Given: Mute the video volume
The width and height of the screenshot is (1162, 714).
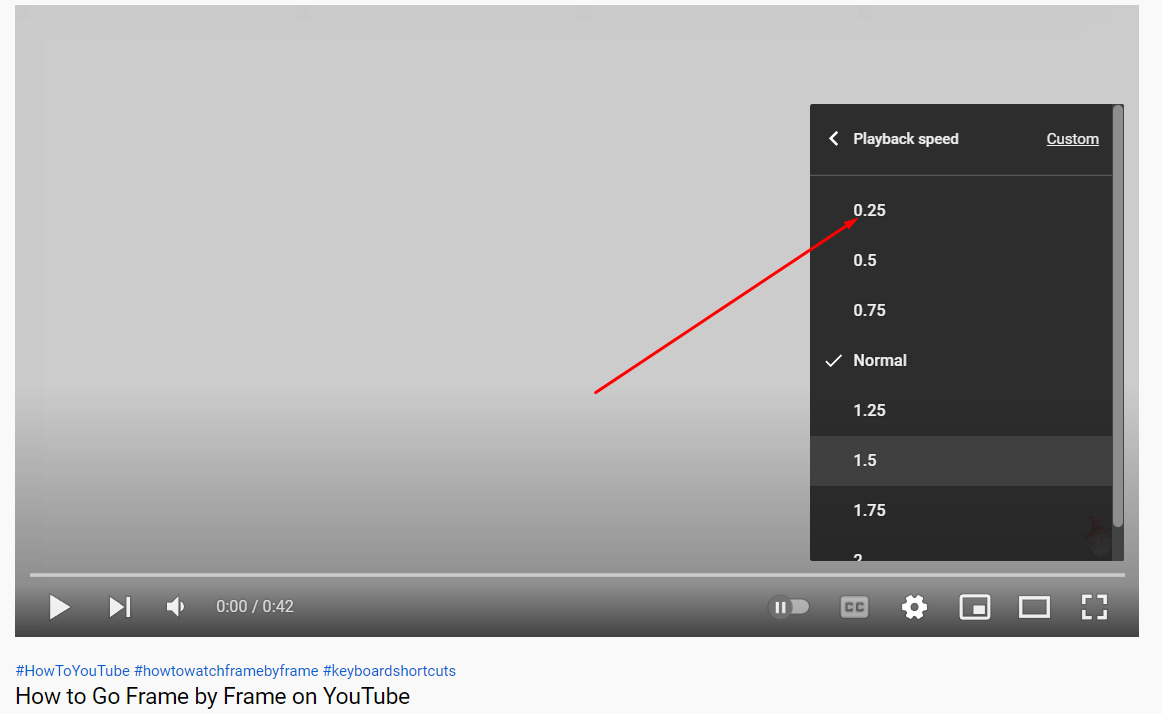Looking at the screenshot, I should tap(176, 607).
